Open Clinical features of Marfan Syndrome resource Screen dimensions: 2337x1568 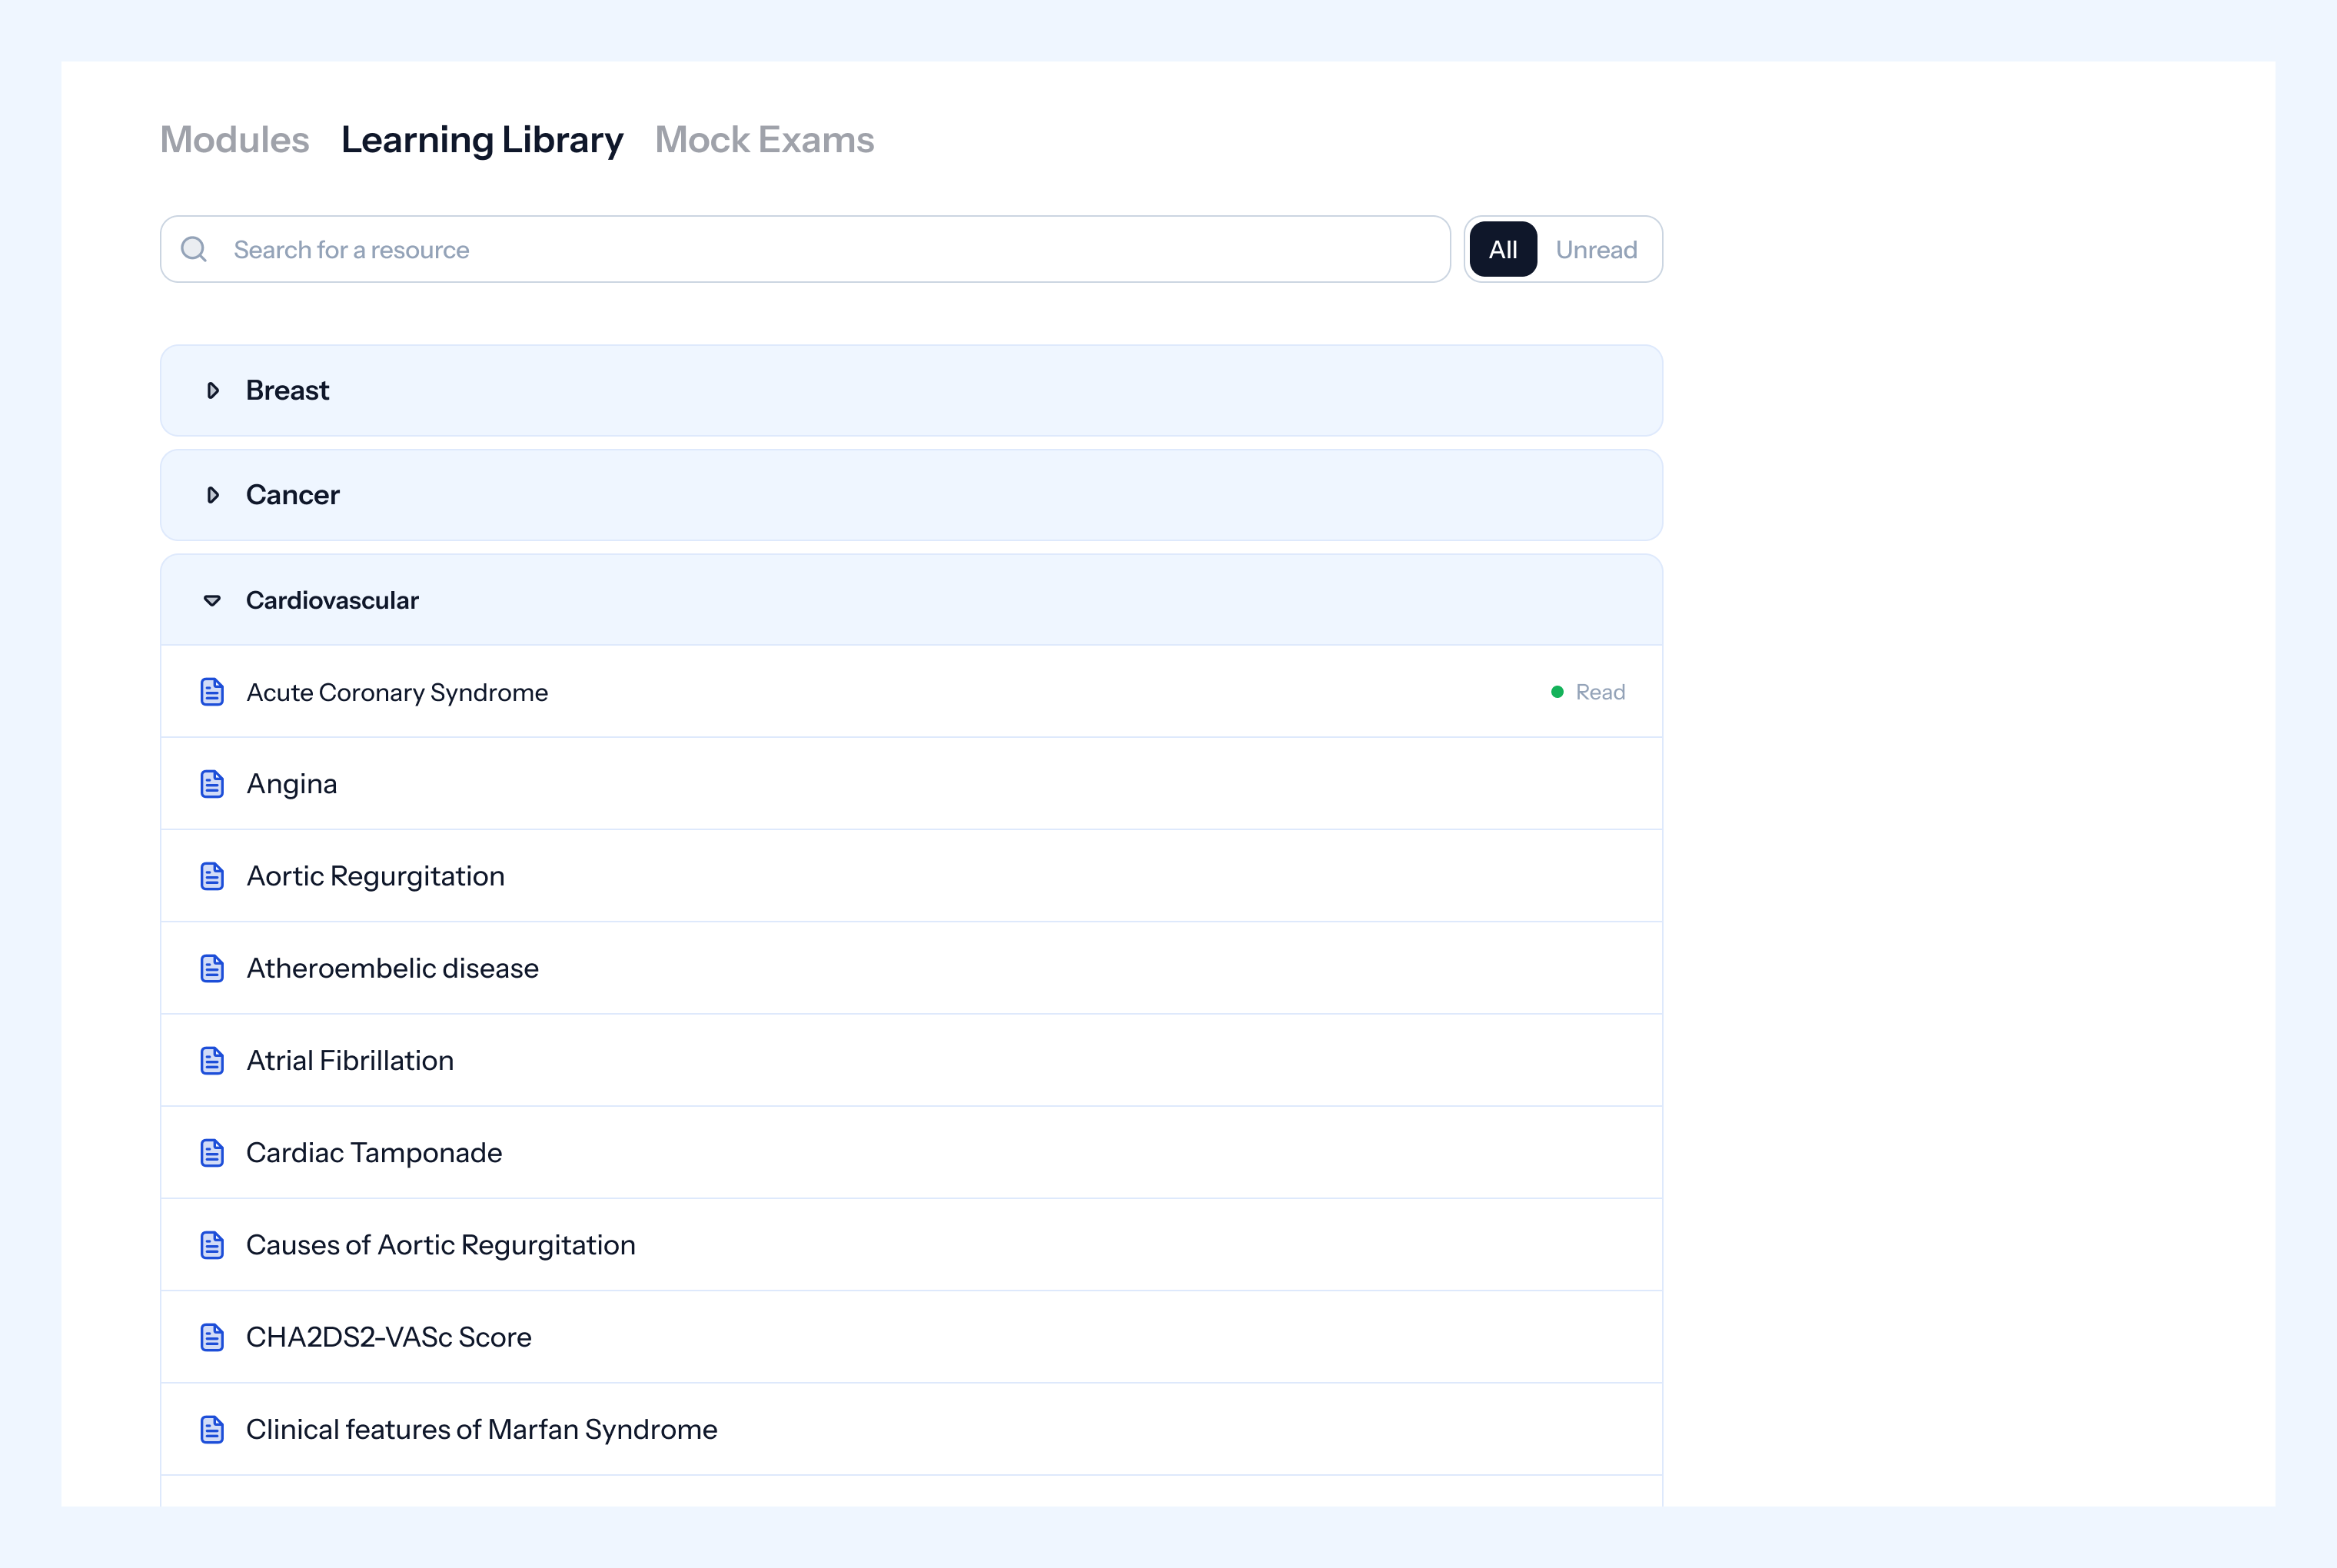tap(911, 1429)
